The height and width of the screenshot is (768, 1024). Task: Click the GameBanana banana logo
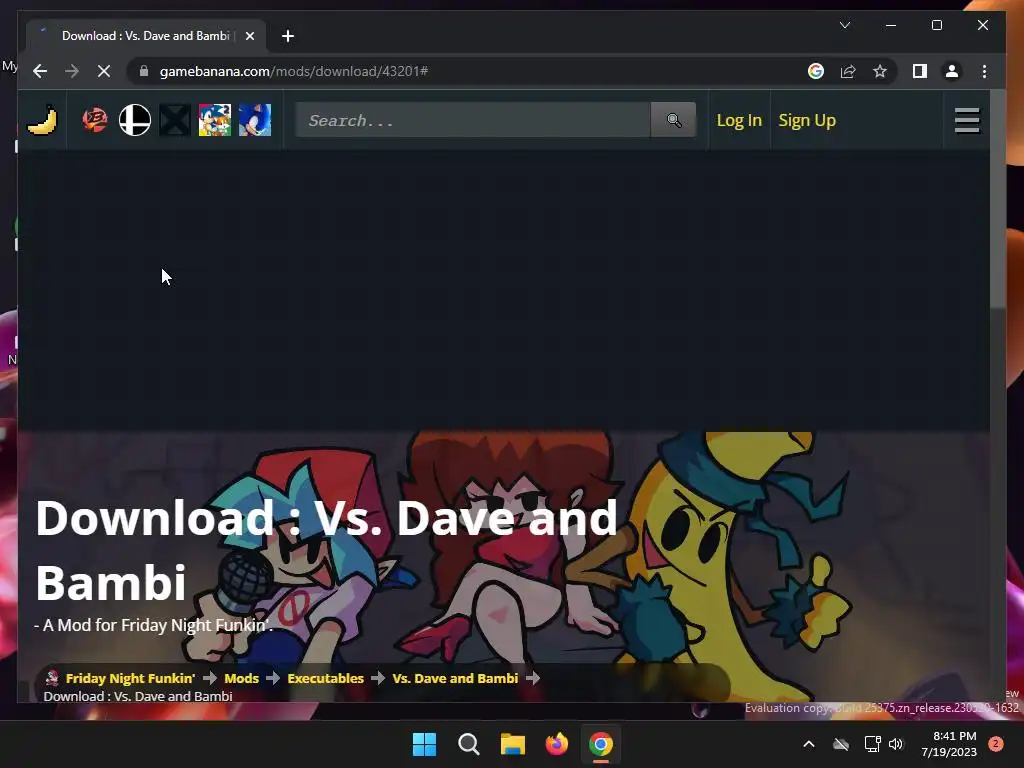[x=42, y=120]
